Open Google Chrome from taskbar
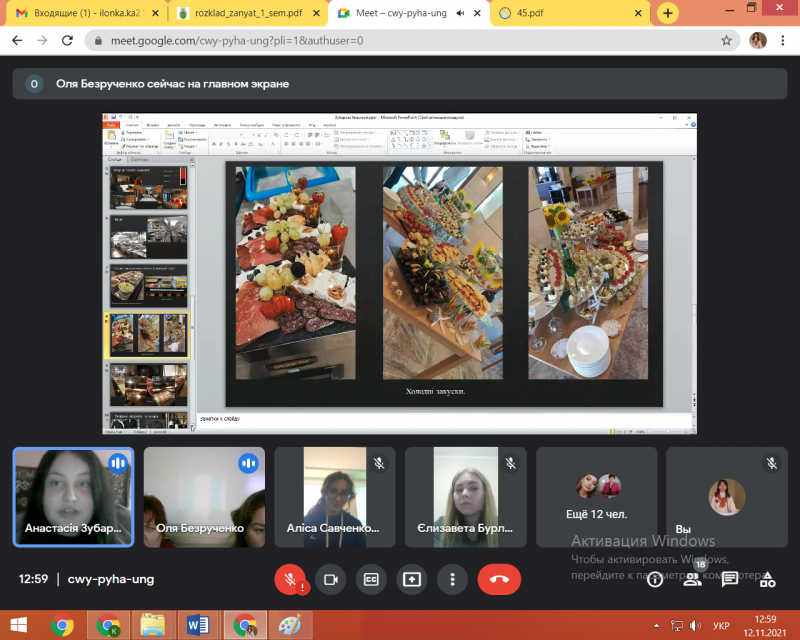Screen dimensions: 800x640 click(62, 625)
